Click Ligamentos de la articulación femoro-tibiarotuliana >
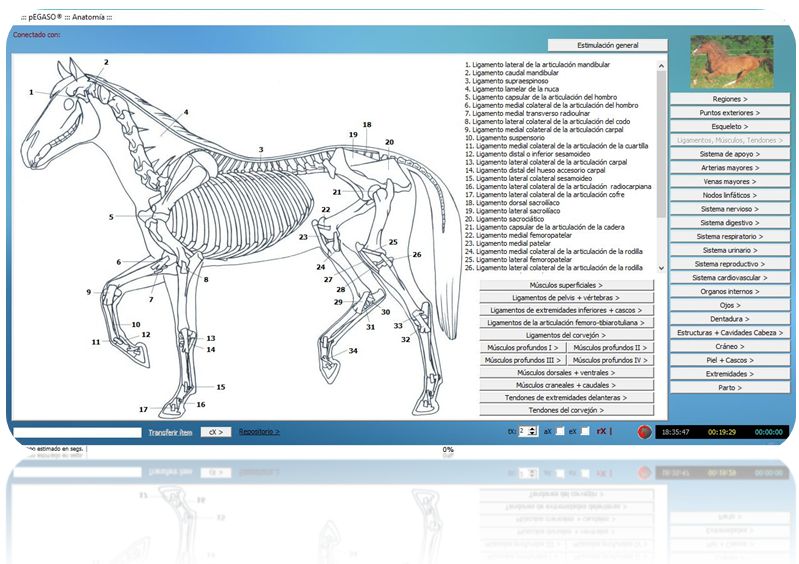Image resolution: width=799 pixels, height=564 pixels. [566, 323]
